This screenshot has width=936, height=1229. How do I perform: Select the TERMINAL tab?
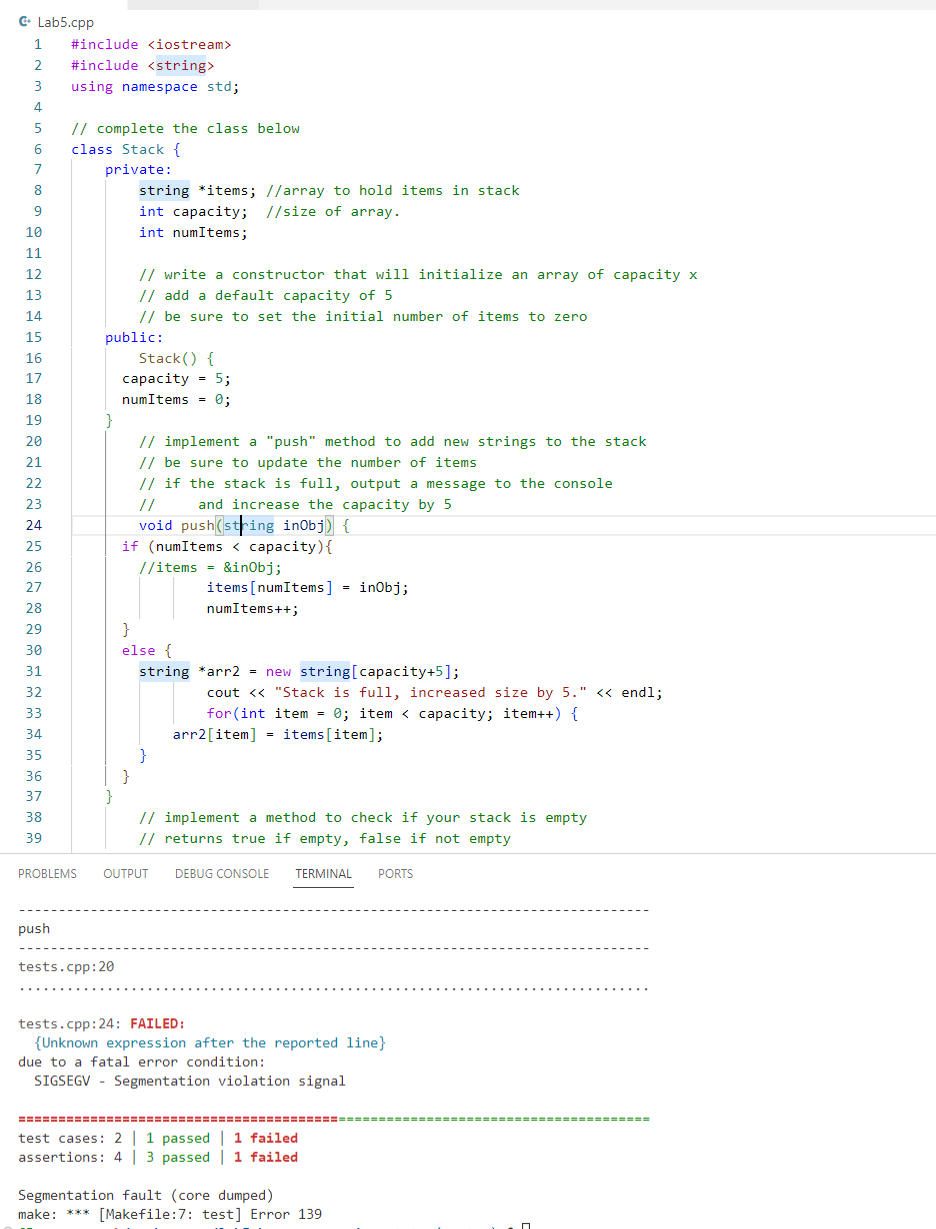point(323,873)
